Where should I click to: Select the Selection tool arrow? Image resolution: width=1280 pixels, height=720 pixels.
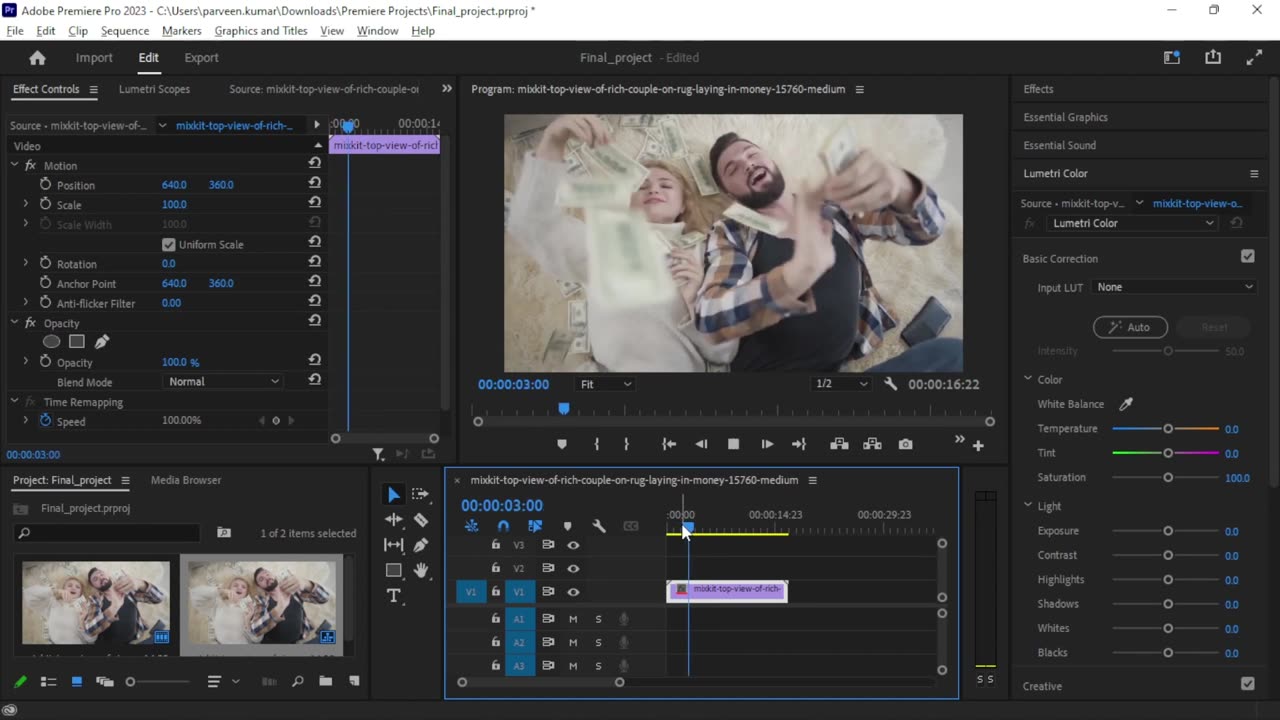pyautogui.click(x=394, y=494)
